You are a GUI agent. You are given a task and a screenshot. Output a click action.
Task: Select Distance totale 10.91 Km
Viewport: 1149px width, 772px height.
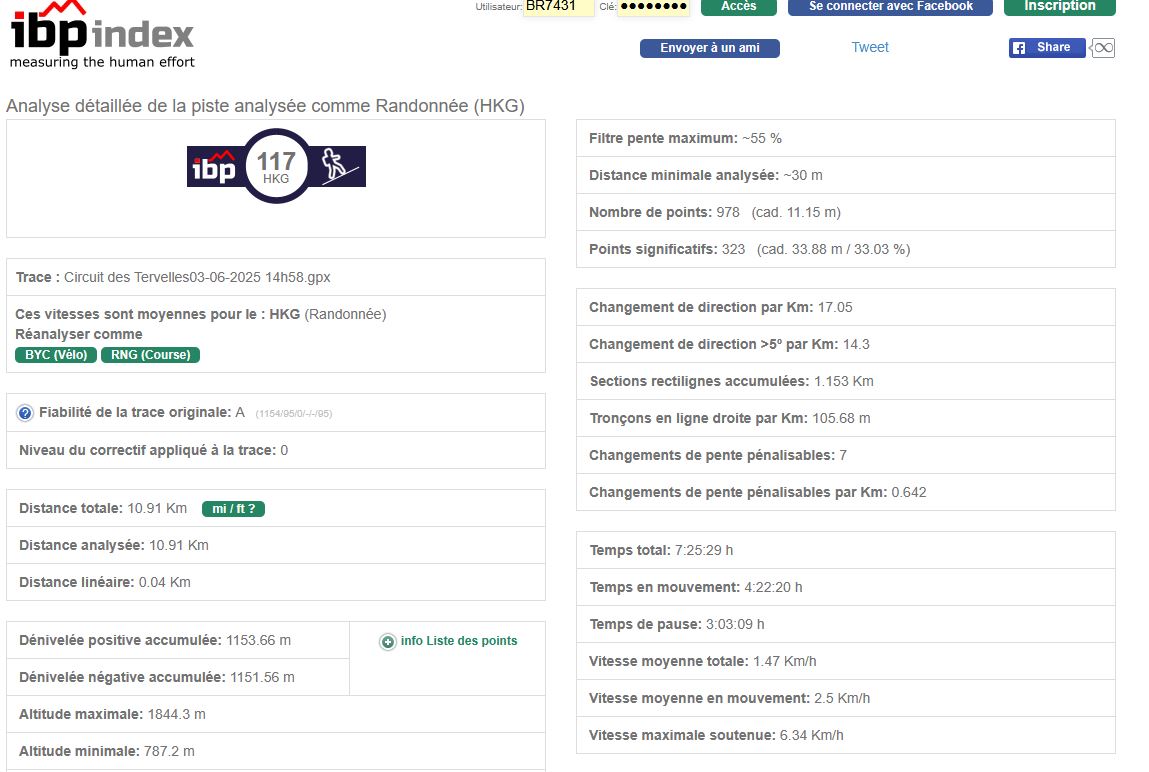[x=103, y=508]
